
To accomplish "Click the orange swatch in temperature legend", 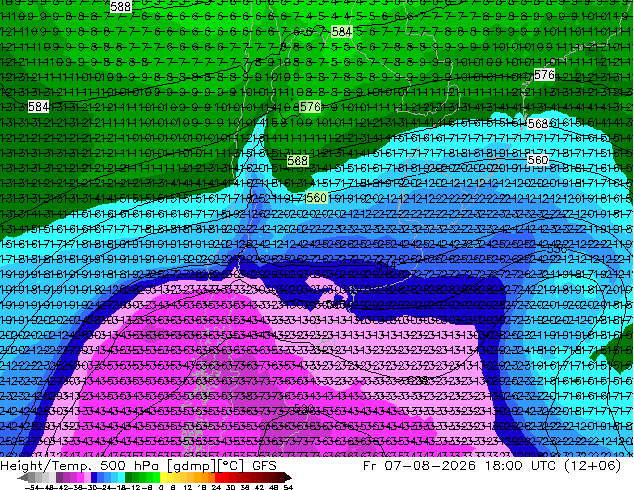I will pos(205,478).
